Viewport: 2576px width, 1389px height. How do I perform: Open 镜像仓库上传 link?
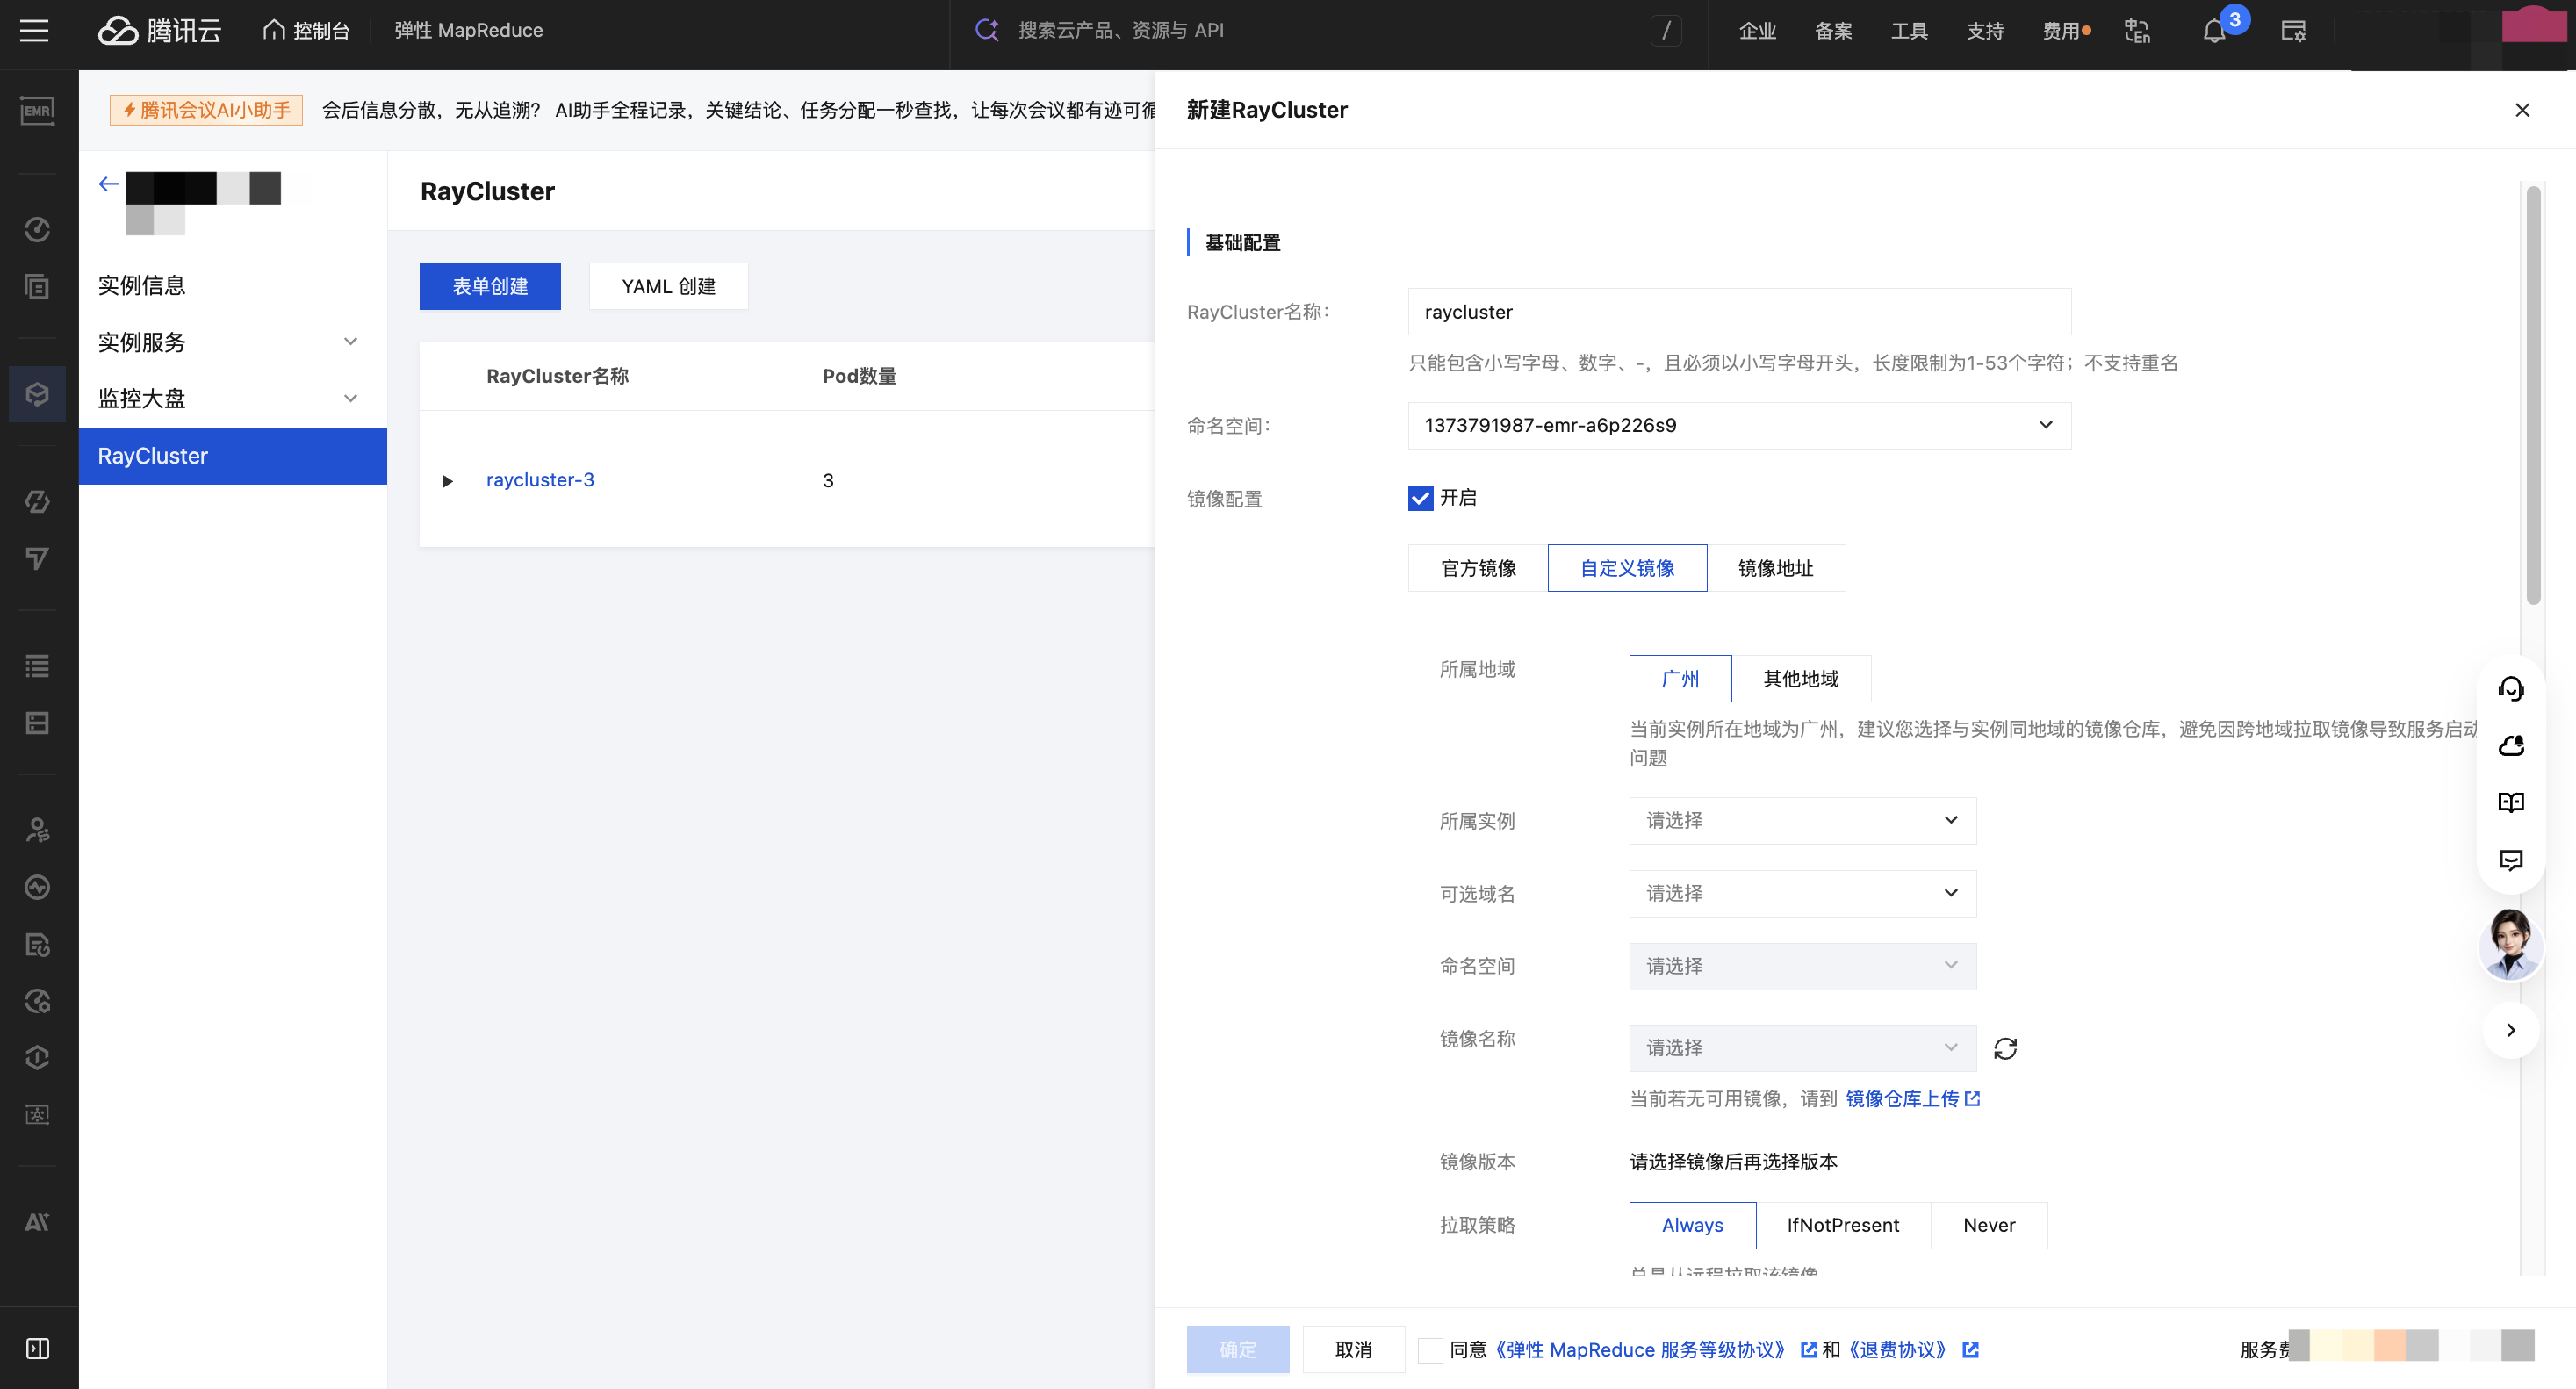[1912, 1099]
